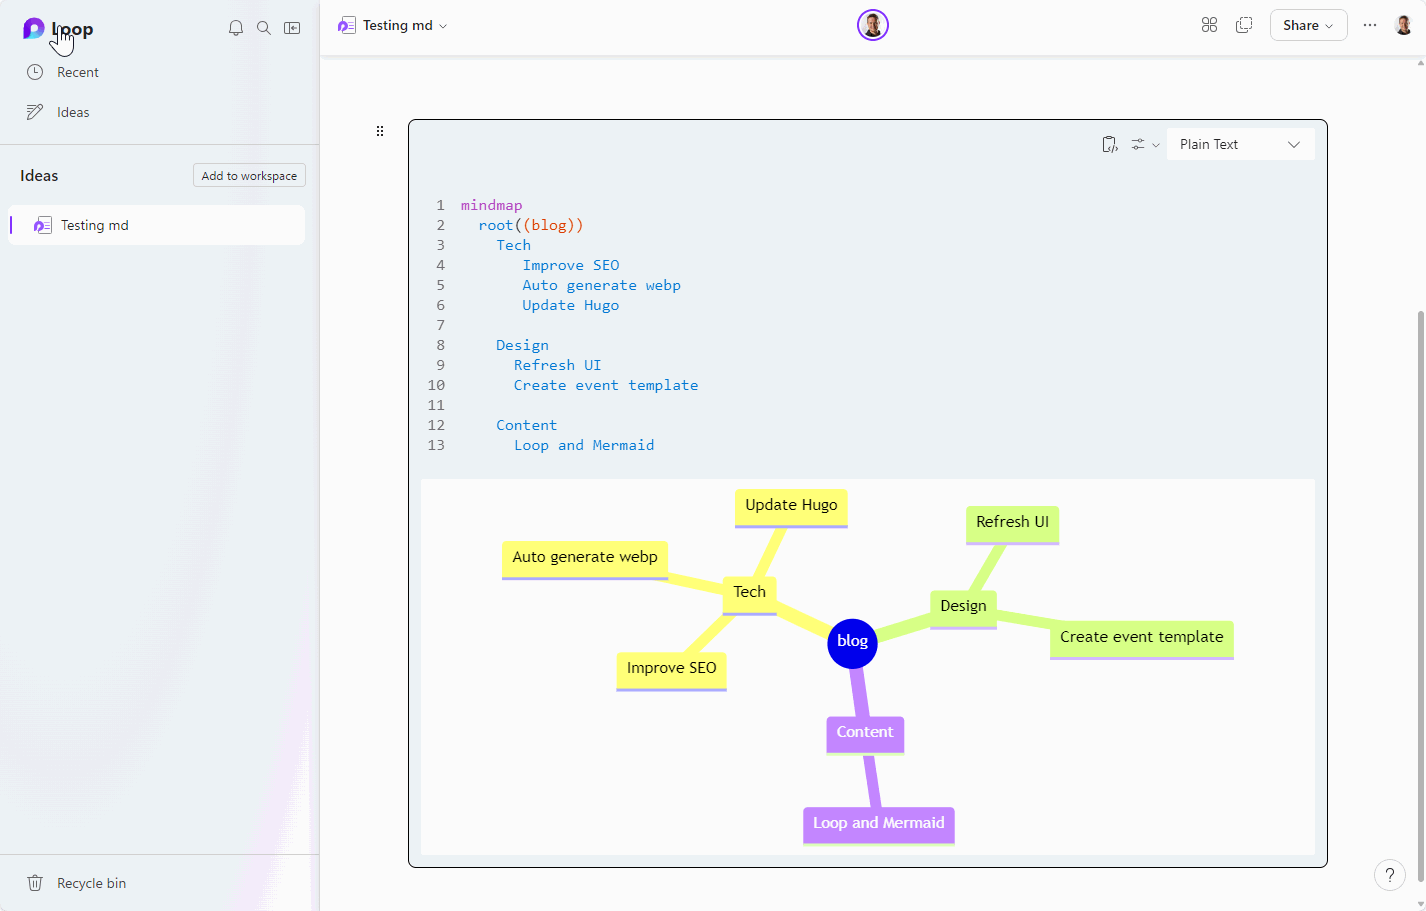This screenshot has width=1426, height=911.
Task: Click the page icon beside title
Action: [347, 25]
